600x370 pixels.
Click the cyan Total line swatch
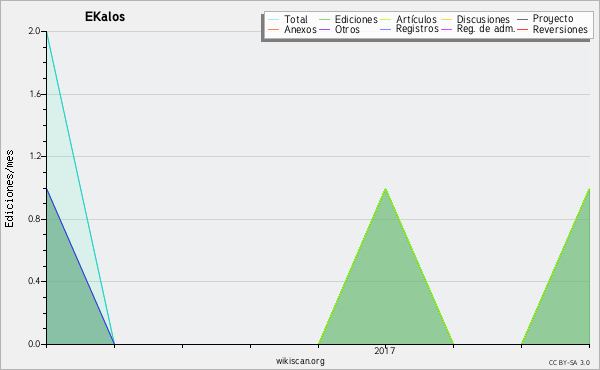point(274,20)
